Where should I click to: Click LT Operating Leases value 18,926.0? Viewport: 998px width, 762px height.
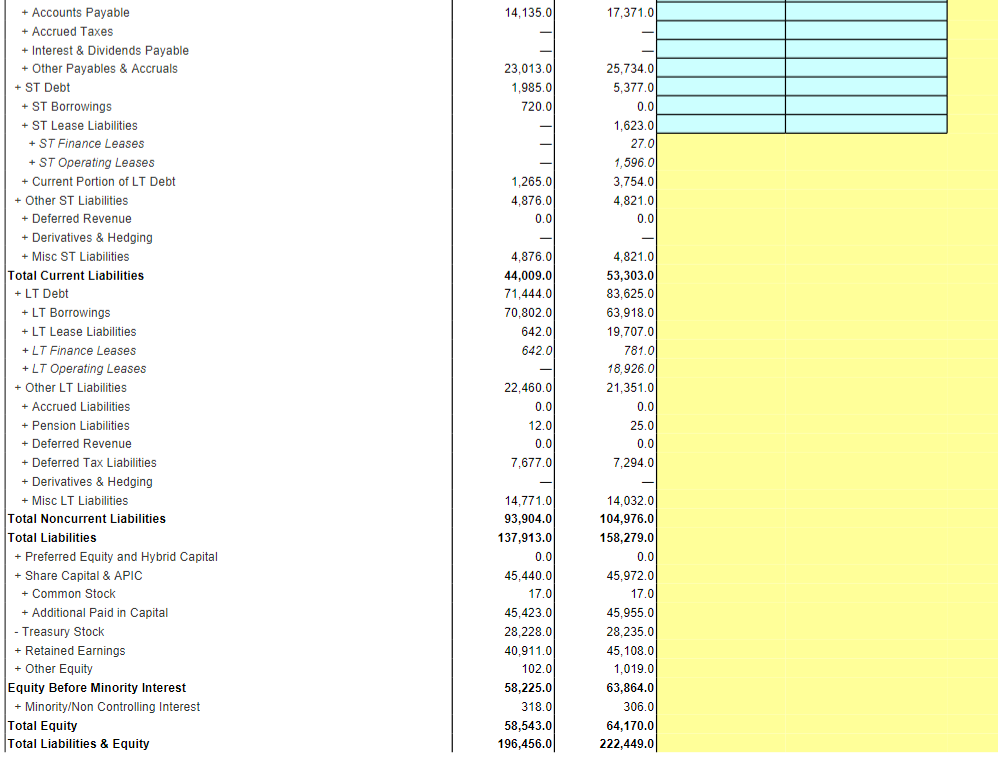pos(630,369)
